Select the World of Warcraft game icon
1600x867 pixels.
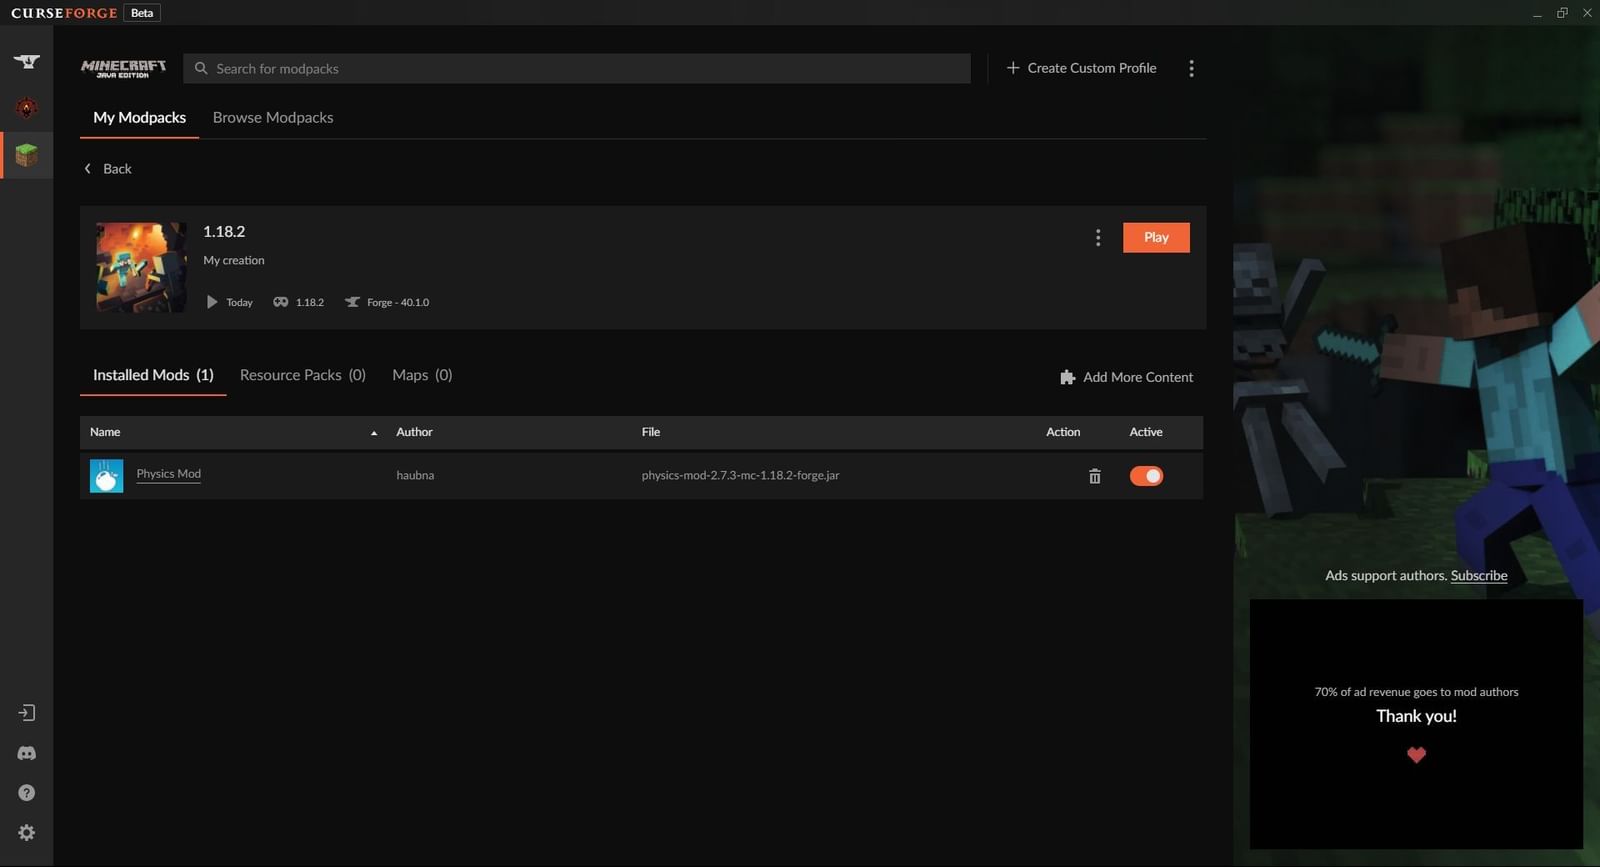[27, 108]
